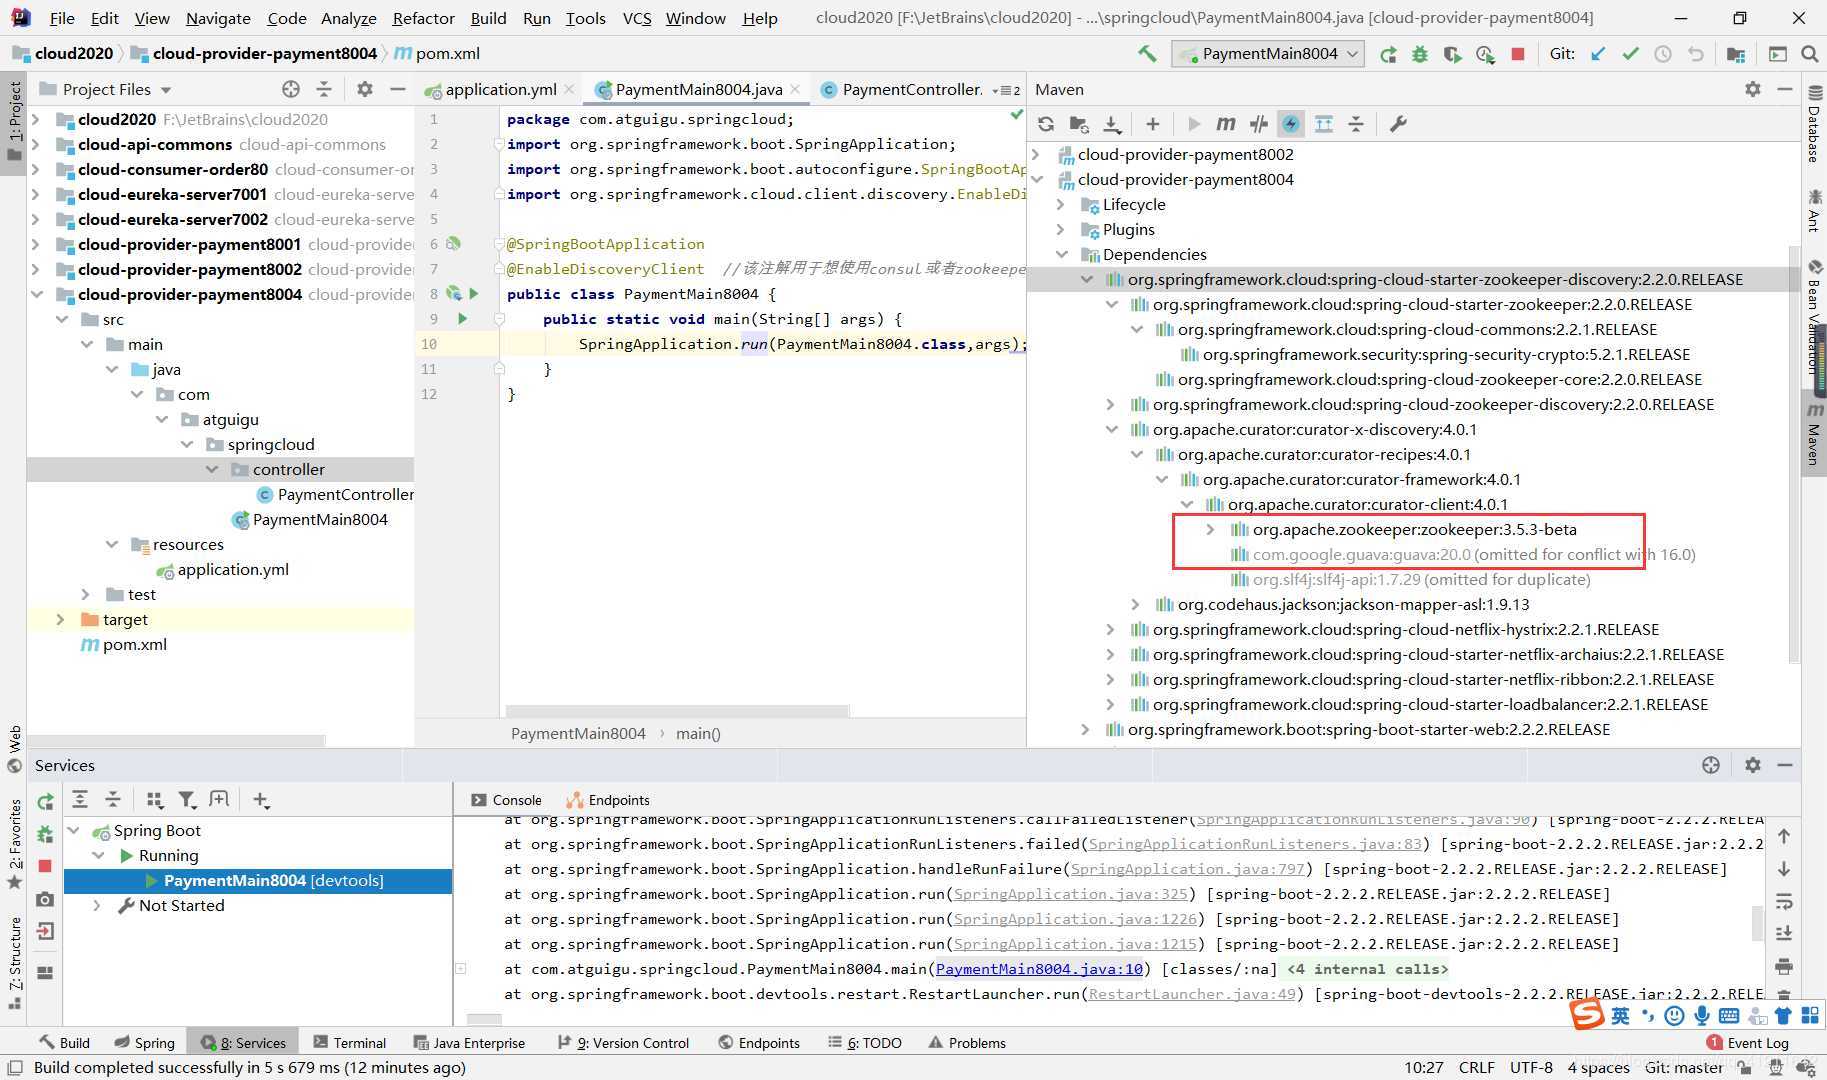Close the PaymentMain8004.java tab

(795, 89)
